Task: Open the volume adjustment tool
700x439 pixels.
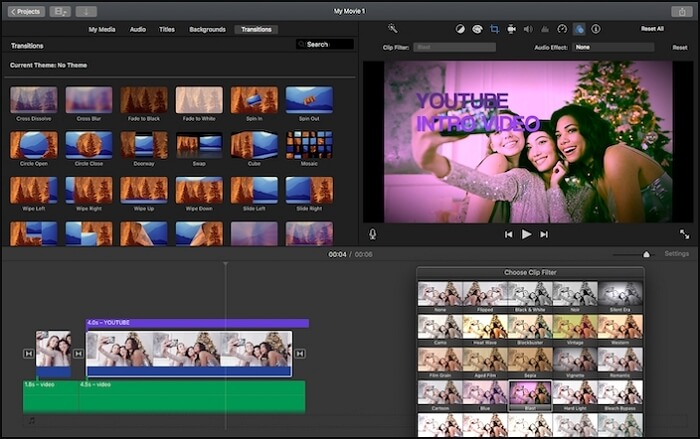Action: tap(528, 29)
